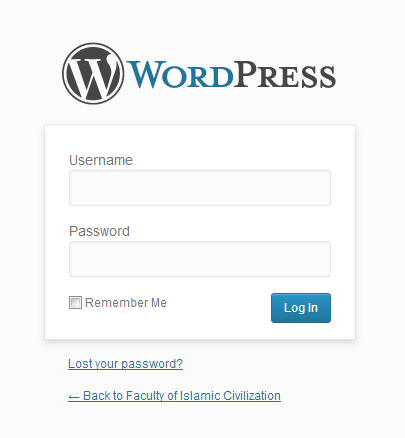Screen dimensions: 405x438
Task: Click the 'Password' field label
Action: (99, 231)
